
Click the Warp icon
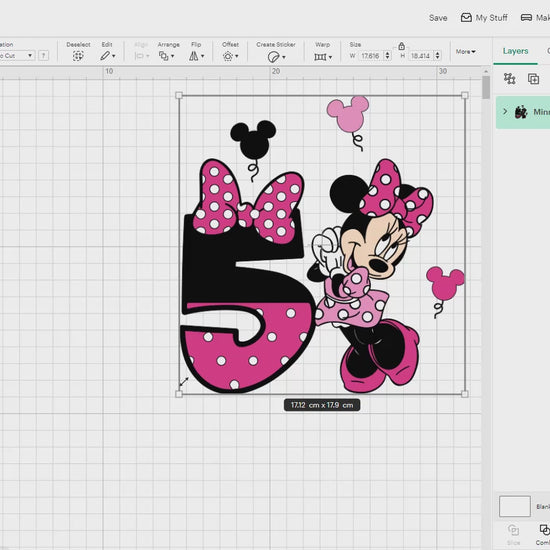[320, 57]
